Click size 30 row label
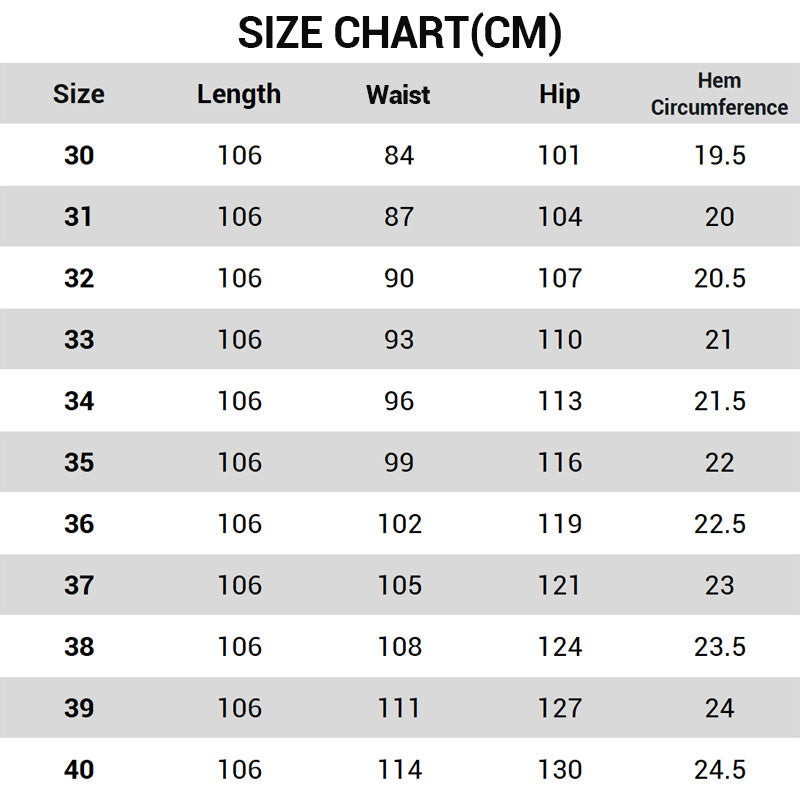 tap(78, 155)
